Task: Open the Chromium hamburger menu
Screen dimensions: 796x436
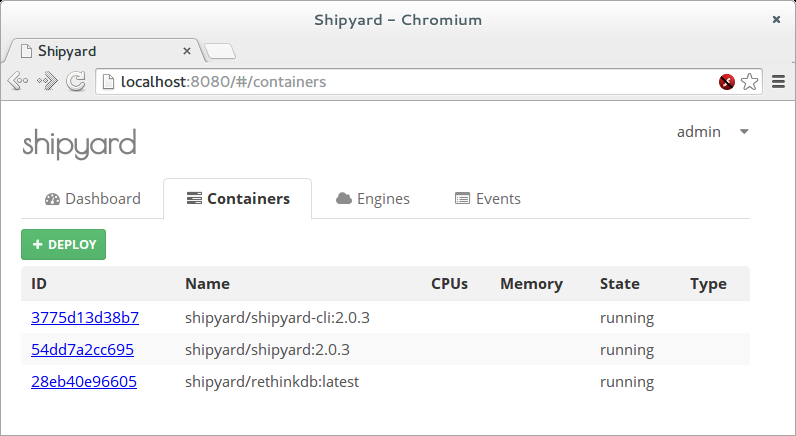Action: tap(778, 82)
